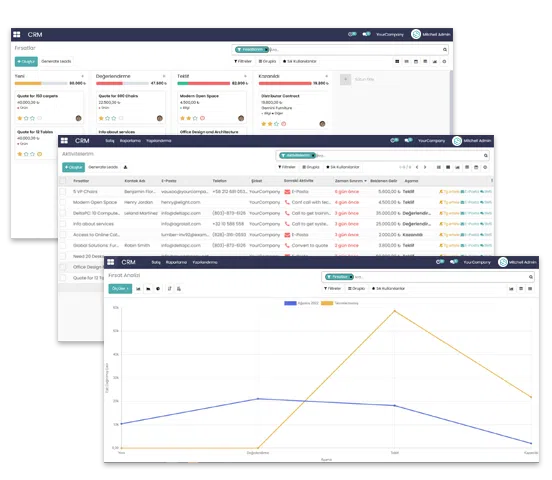552x480 pixels.
Task: Open the apps grid in the Aktivitelerim window
Action: tap(64, 141)
